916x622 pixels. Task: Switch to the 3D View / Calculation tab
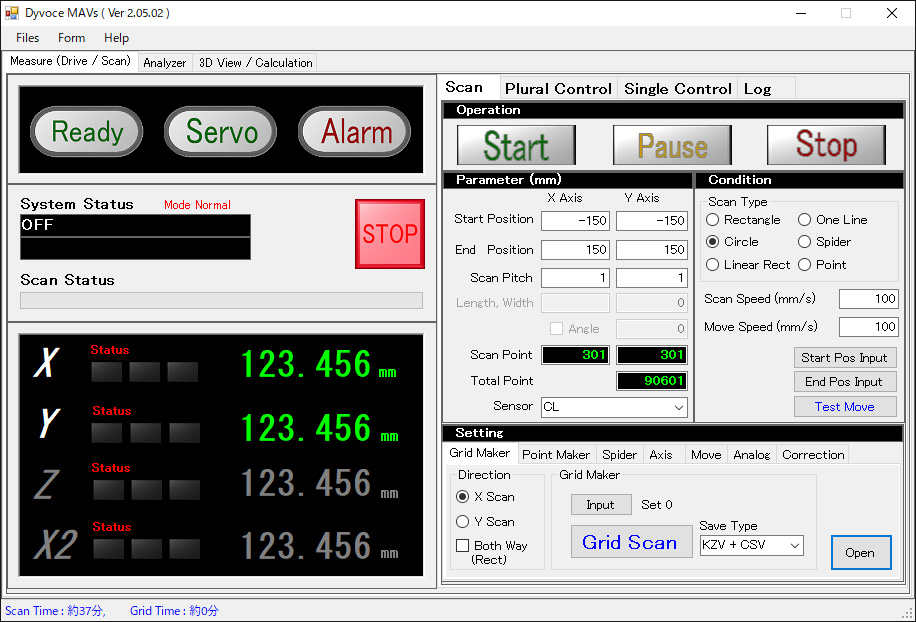(255, 63)
